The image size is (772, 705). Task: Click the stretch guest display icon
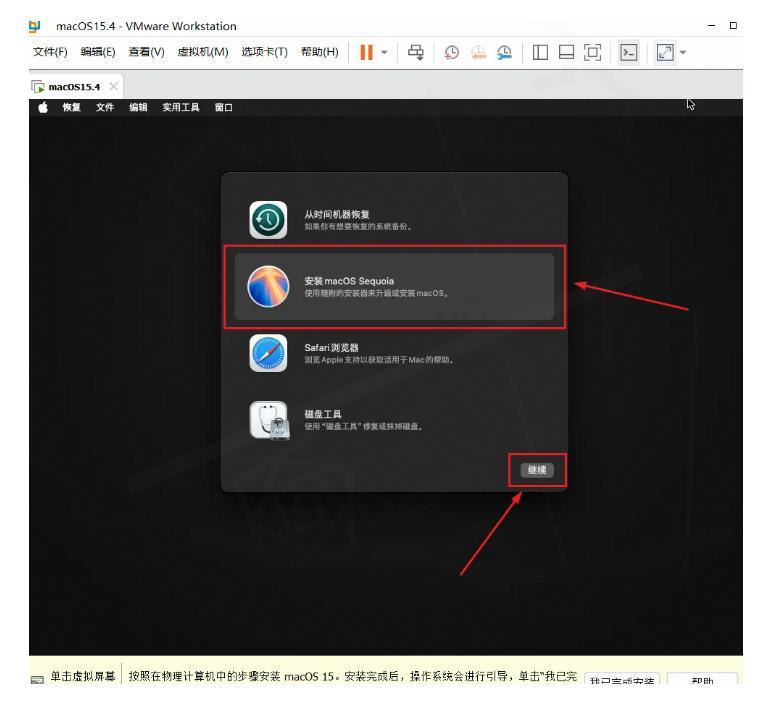(x=665, y=52)
